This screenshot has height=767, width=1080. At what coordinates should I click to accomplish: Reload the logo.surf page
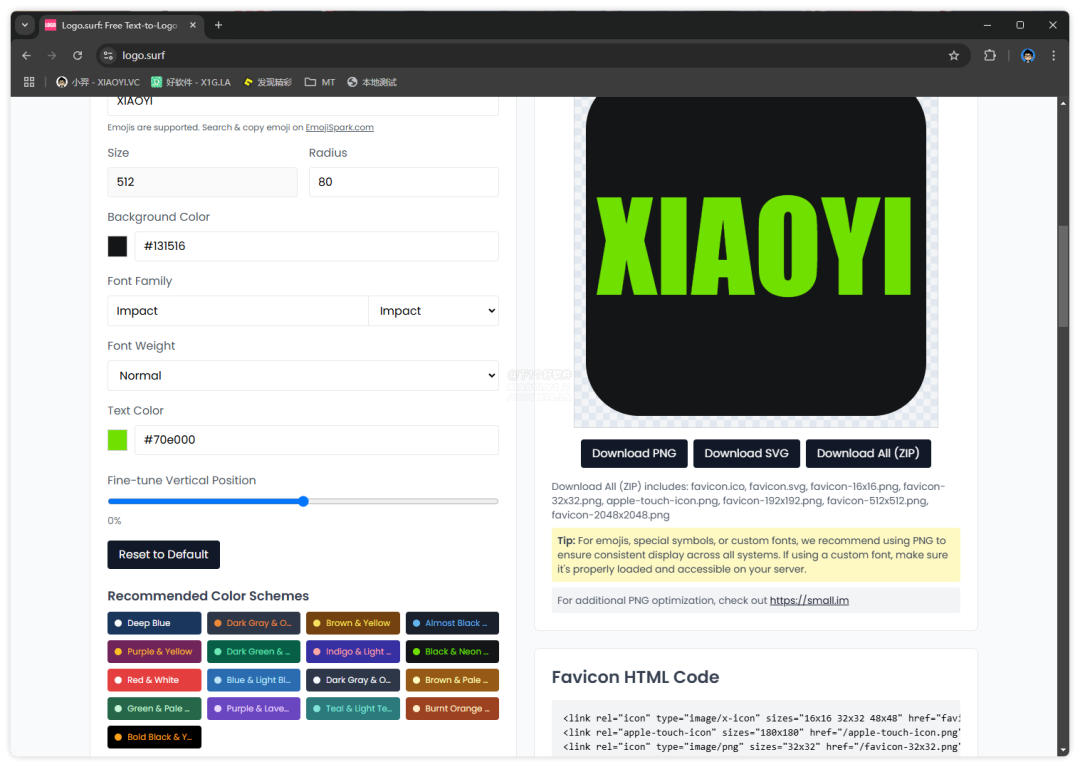point(77,56)
